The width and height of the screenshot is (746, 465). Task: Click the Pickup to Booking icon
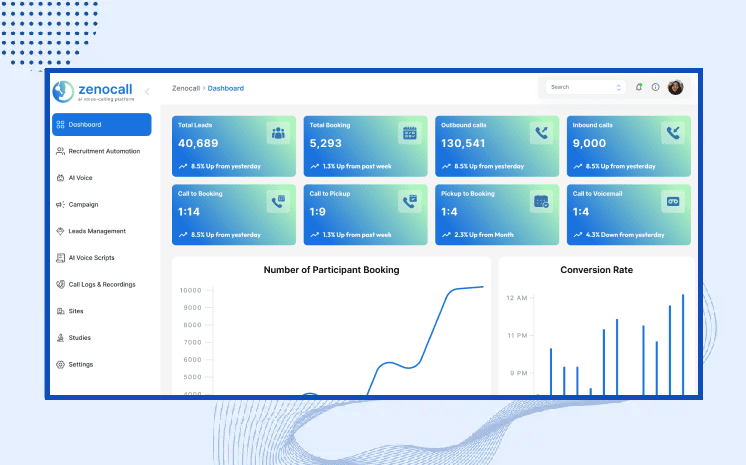click(541, 201)
